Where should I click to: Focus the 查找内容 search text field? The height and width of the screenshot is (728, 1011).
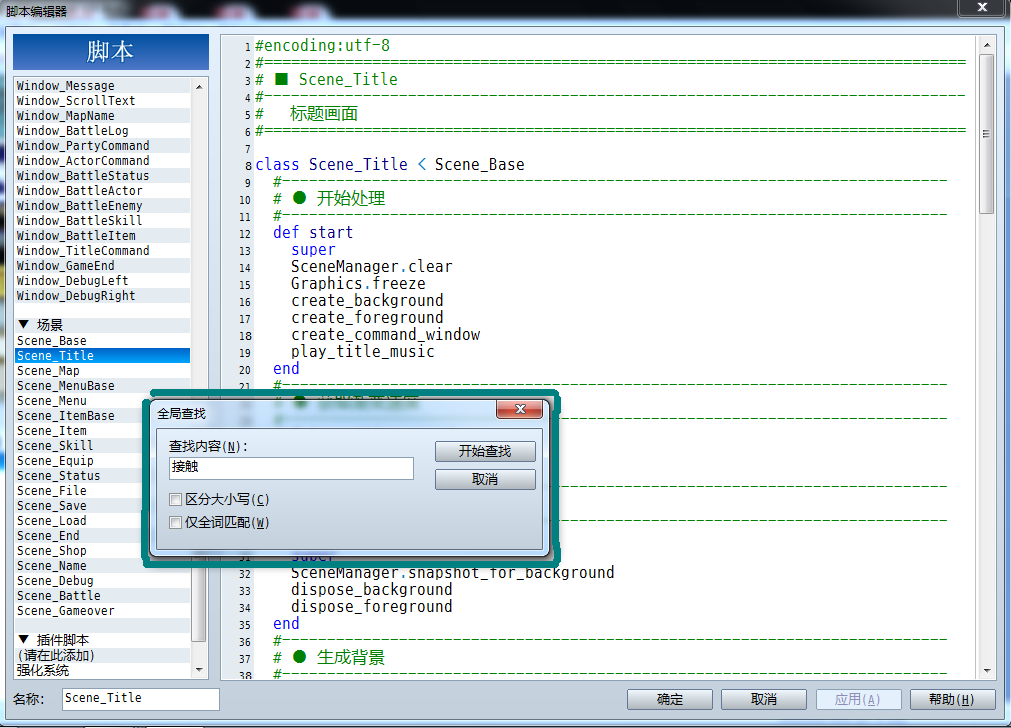pyautogui.click(x=291, y=467)
